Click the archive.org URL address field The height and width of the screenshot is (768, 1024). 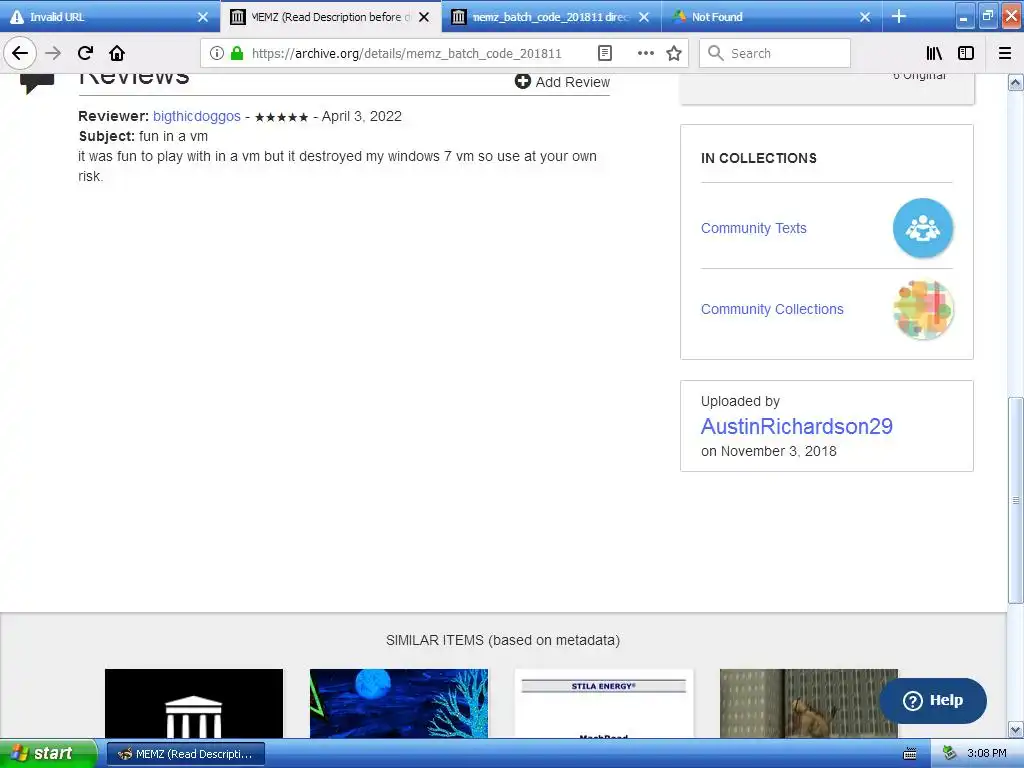[406, 53]
